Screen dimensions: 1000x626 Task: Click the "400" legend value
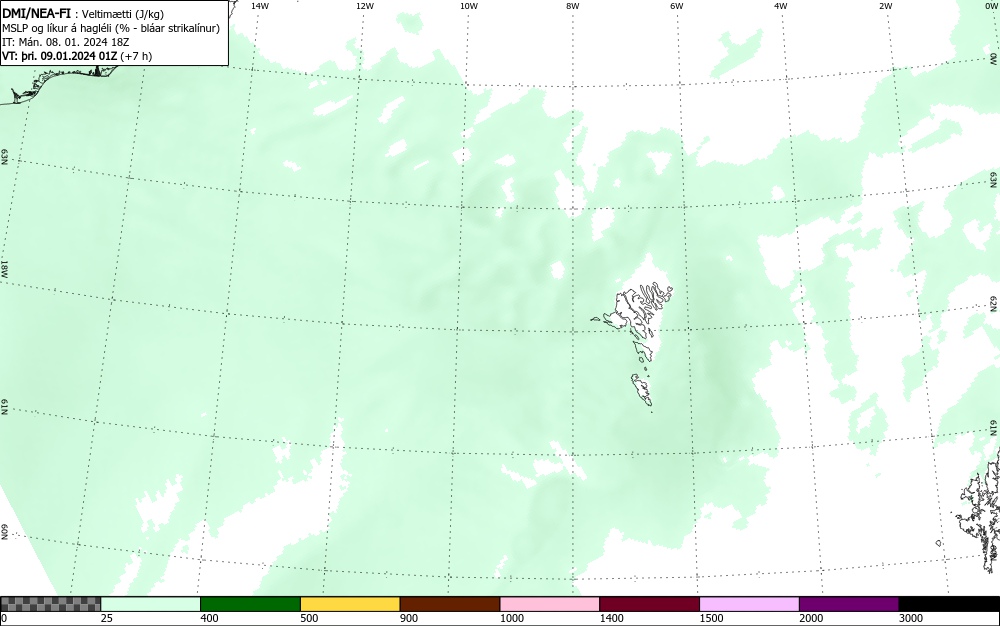click(x=209, y=618)
